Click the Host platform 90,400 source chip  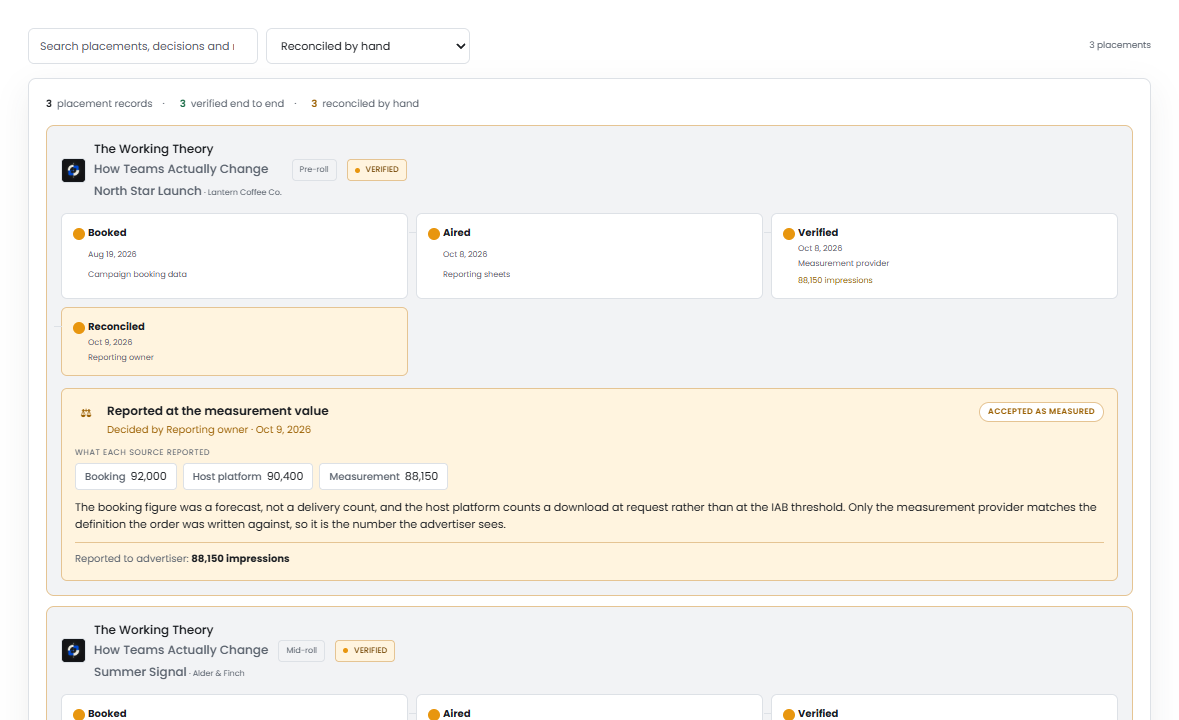click(x=247, y=476)
